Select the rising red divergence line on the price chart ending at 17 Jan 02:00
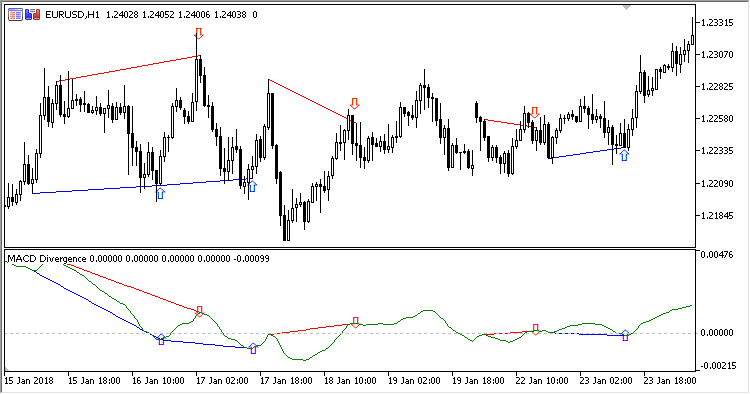 click(x=128, y=68)
